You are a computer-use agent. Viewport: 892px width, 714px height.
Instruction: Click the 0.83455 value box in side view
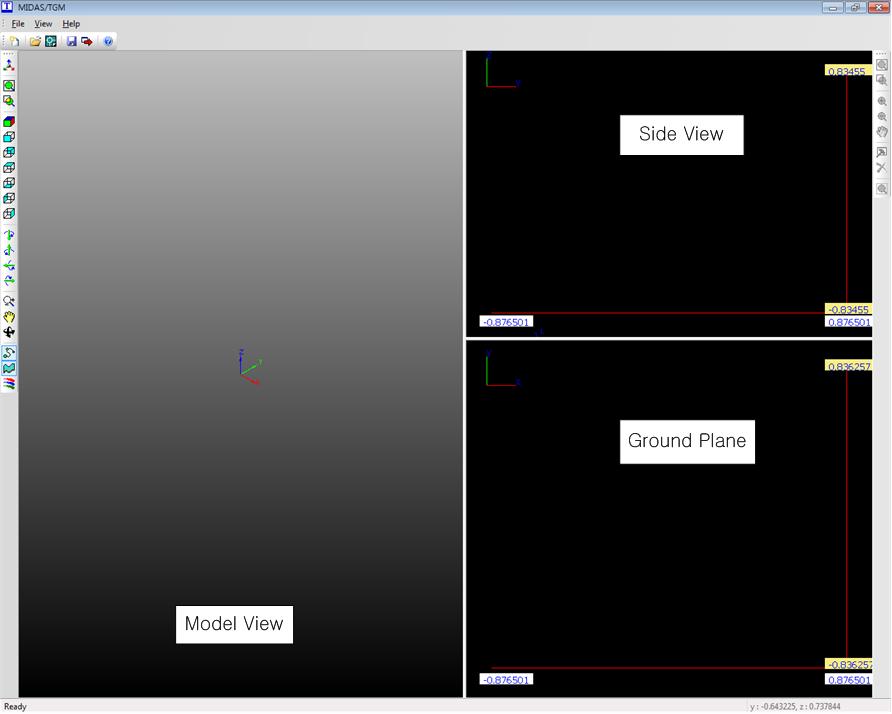pos(846,71)
